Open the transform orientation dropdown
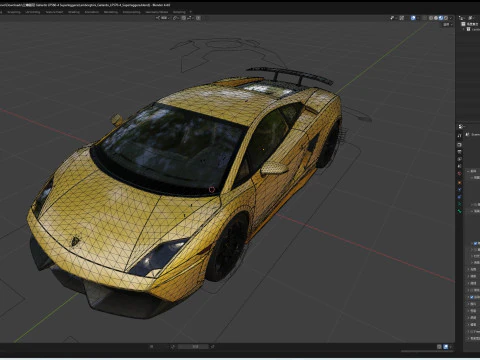The width and height of the screenshot is (480, 360). pyautogui.click(x=162, y=18)
